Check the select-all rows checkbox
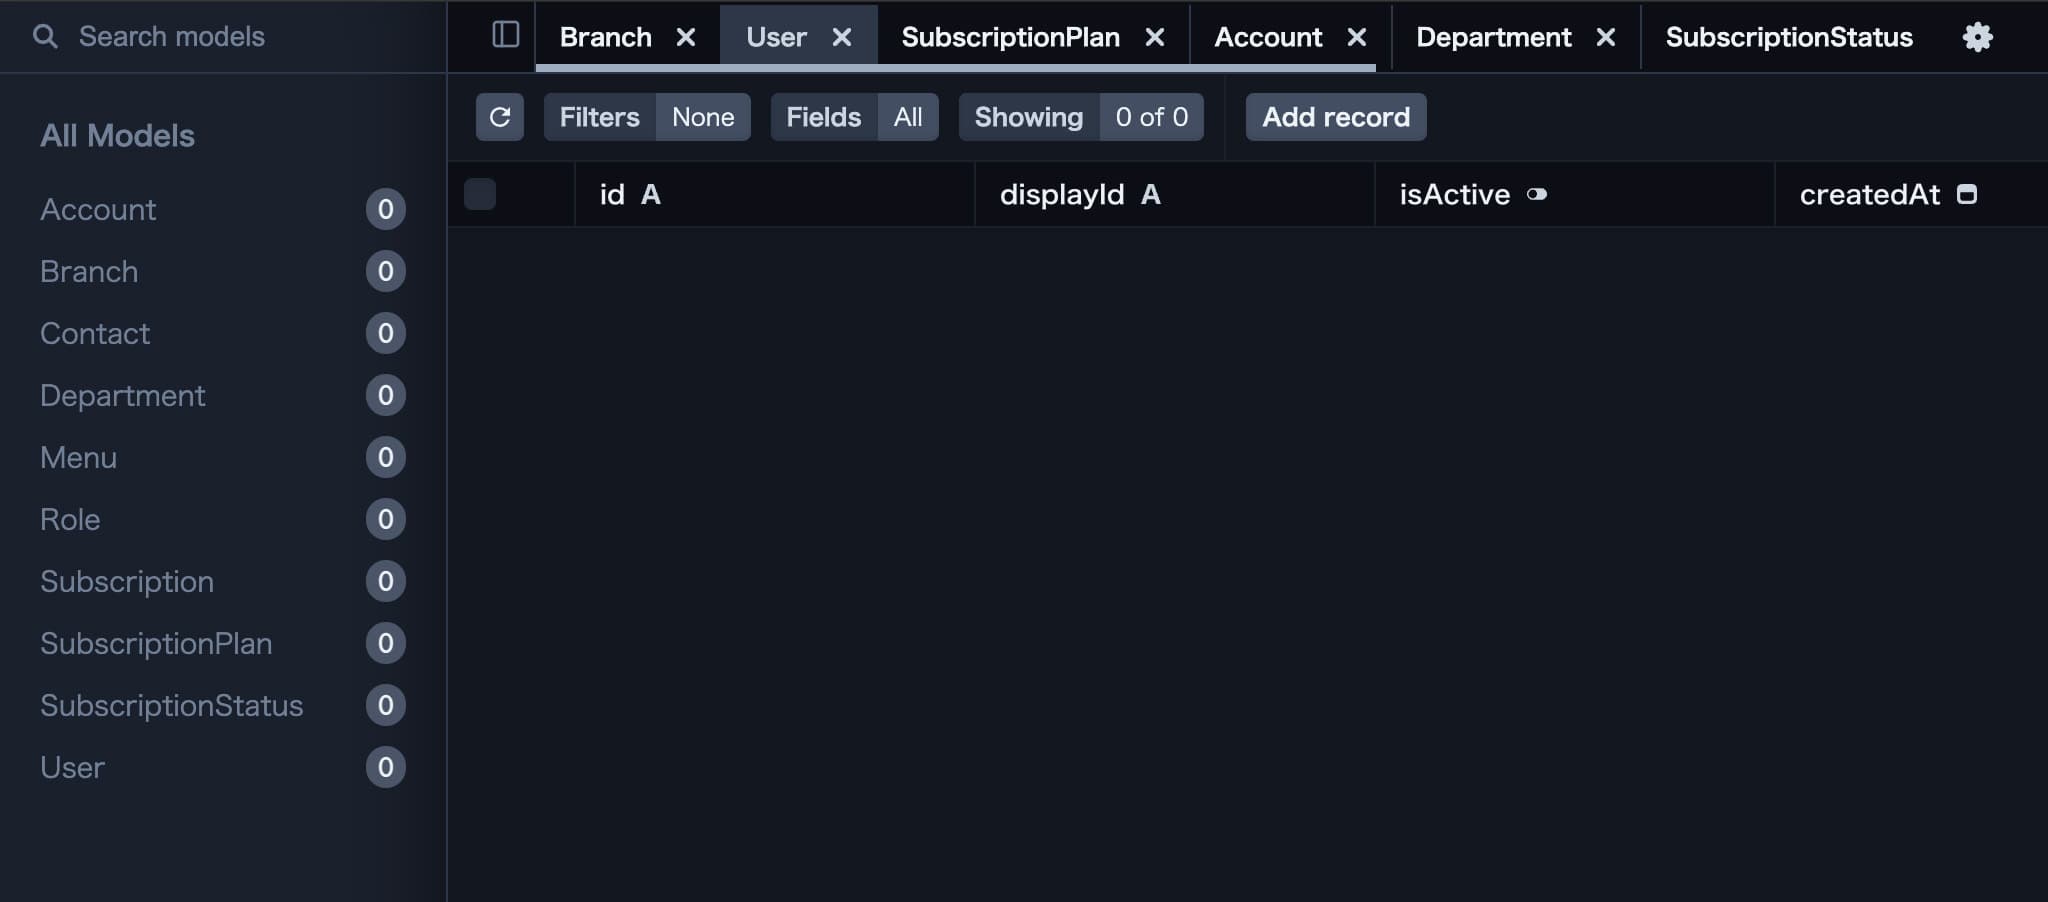The width and height of the screenshot is (2048, 902). pyautogui.click(x=480, y=194)
